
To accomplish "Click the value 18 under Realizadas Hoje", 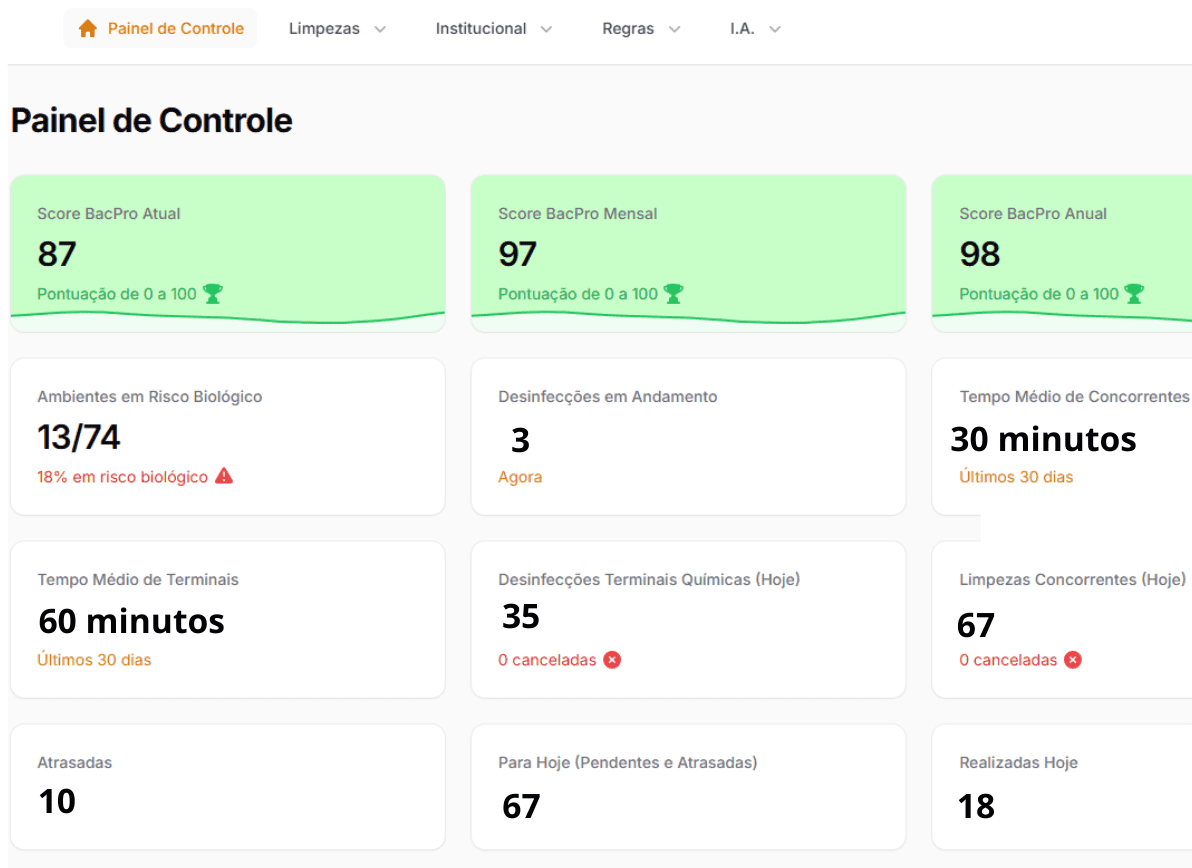I will click(x=975, y=806).
